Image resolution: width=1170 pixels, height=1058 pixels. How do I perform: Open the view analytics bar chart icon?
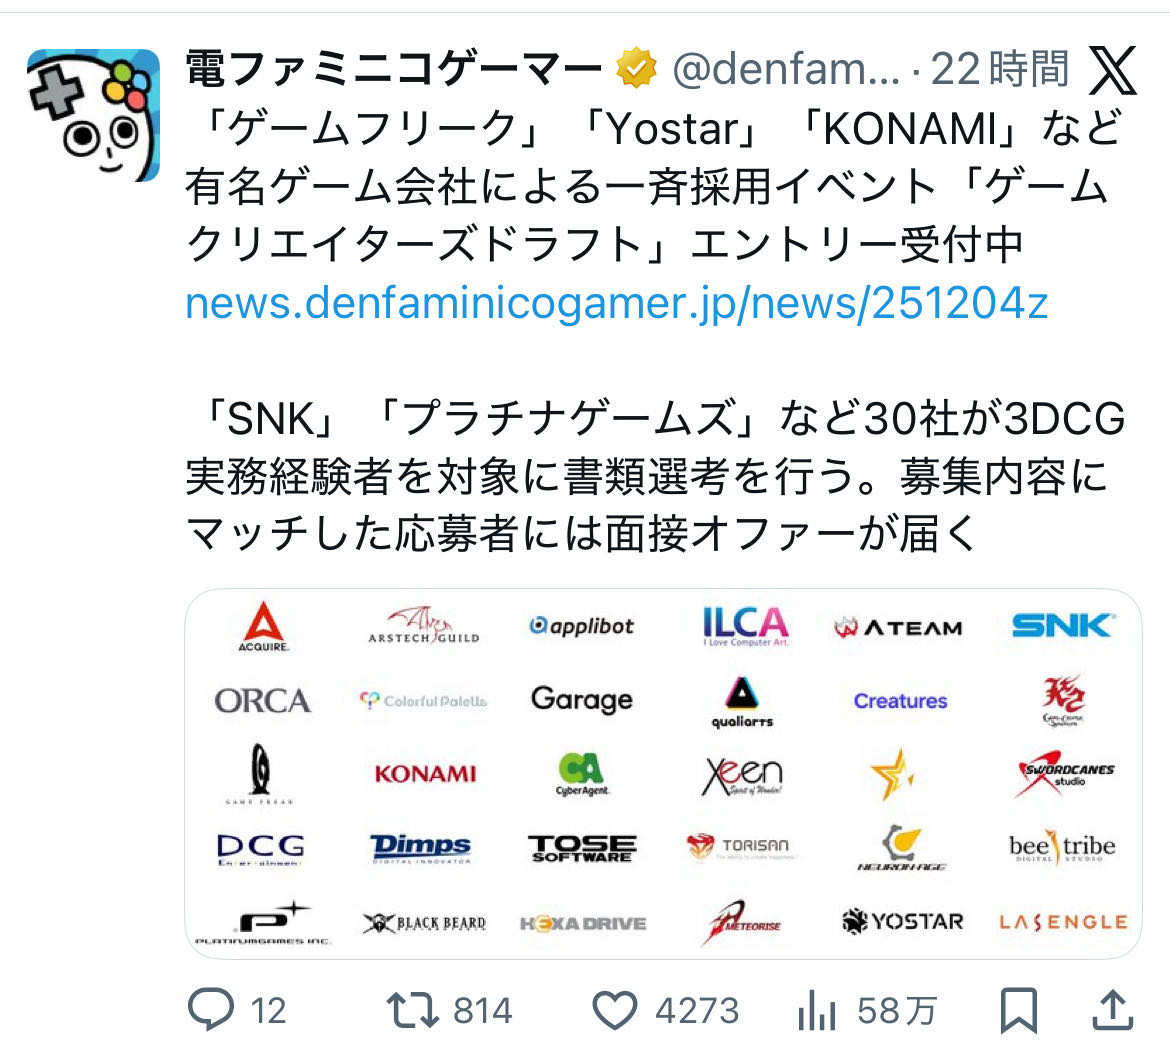[816, 1012]
